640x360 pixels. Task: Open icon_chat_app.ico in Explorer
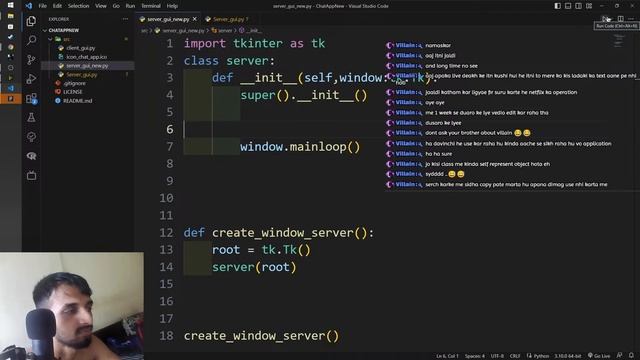87,57
